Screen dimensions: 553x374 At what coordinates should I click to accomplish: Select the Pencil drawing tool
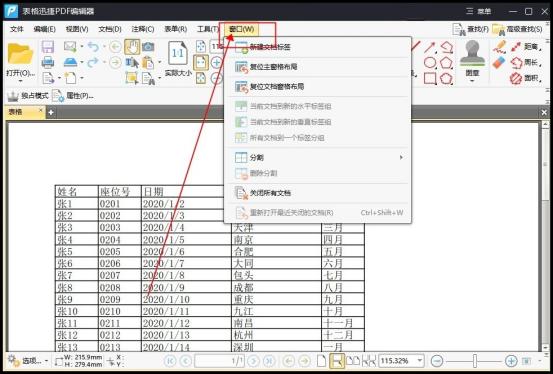coord(499,47)
